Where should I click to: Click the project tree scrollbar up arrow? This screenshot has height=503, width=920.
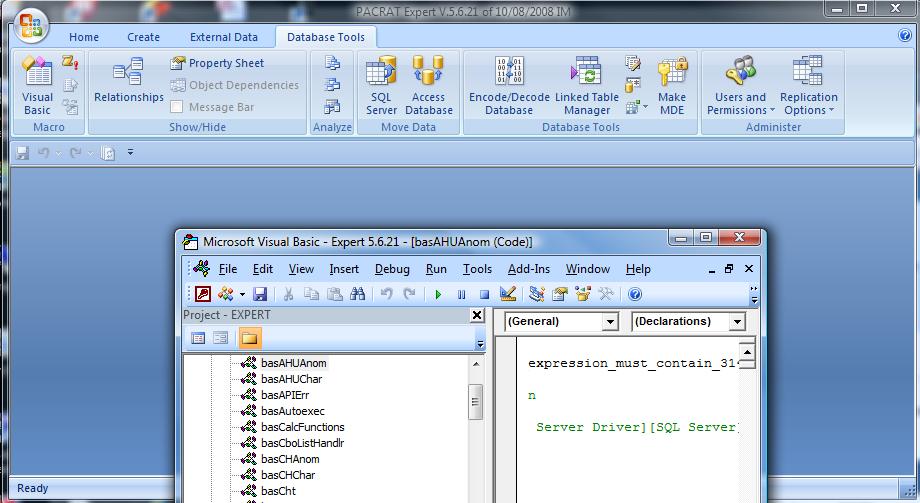476,364
